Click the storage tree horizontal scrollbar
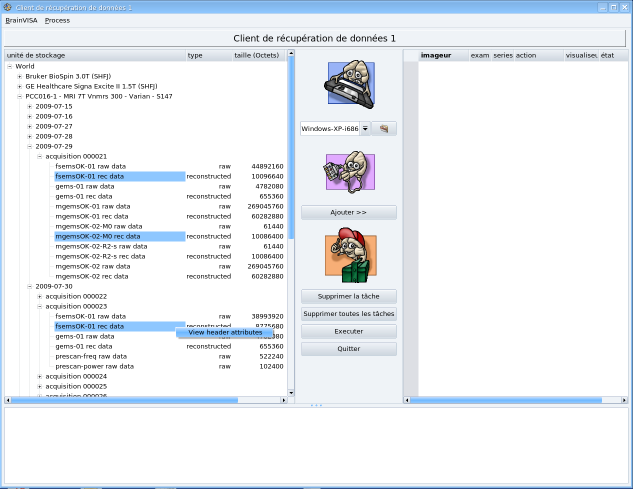This screenshot has height=489, width=633. coord(120,401)
